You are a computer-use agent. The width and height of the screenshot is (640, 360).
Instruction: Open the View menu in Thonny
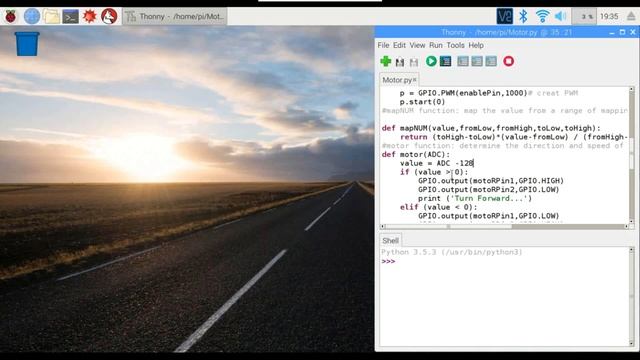pos(417,45)
